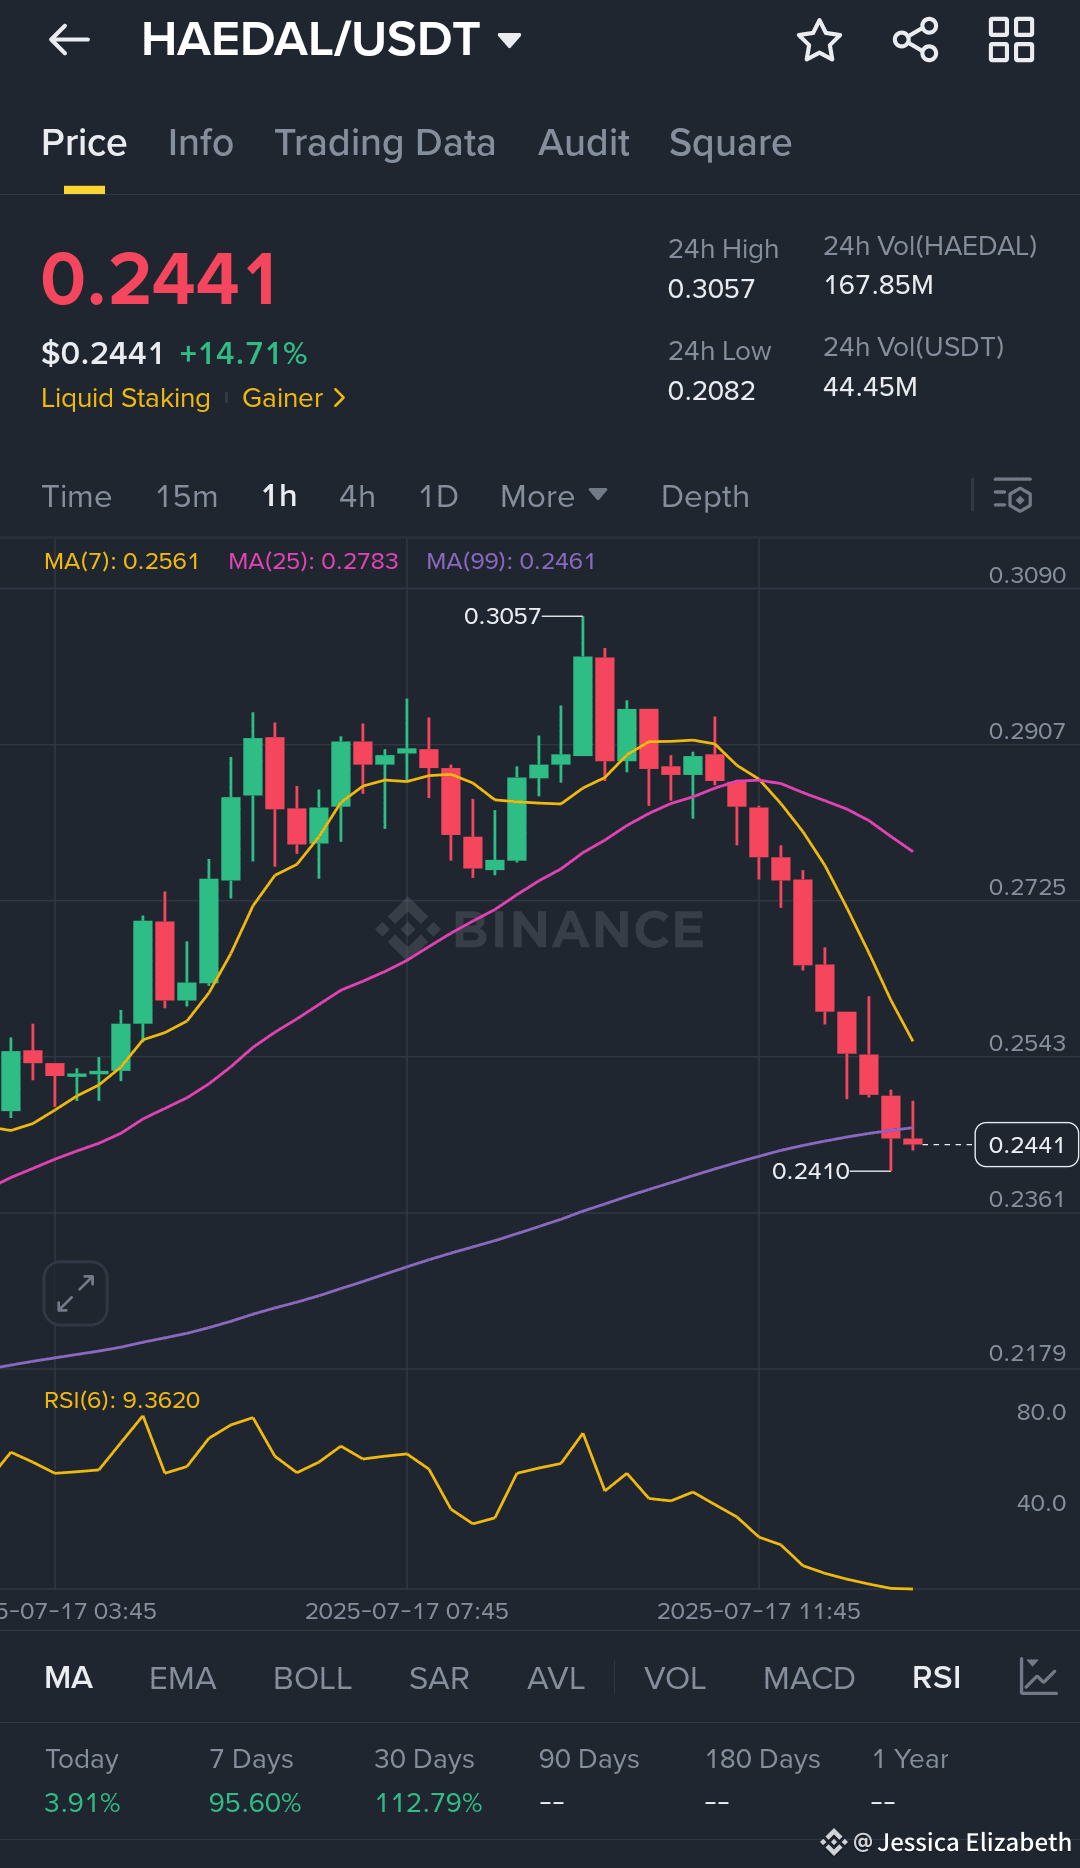Viewport: 1080px width, 1868px height.
Task: Toggle the EMA indicator
Action: click(182, 1677)
